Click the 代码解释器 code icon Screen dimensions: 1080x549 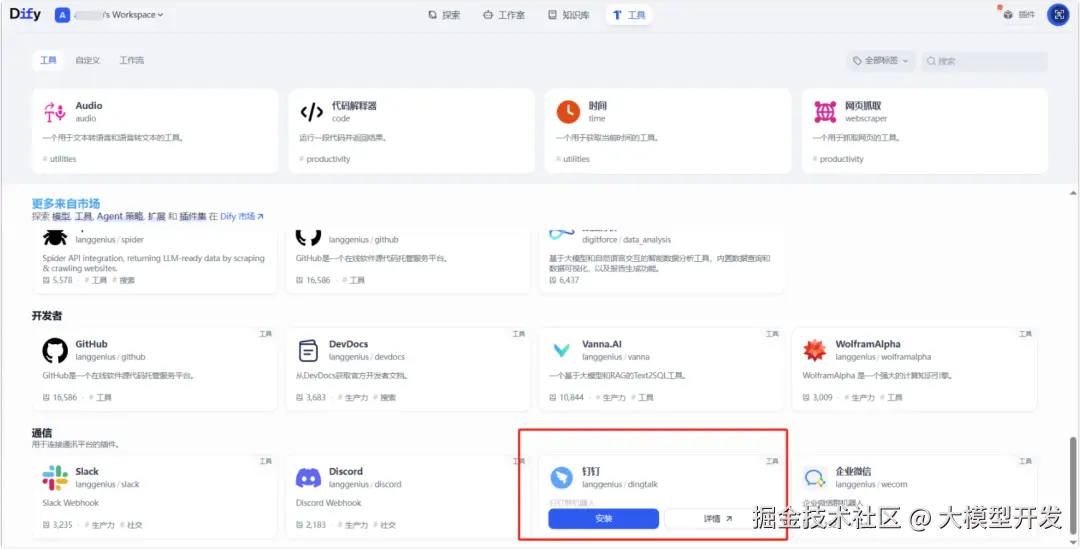coord(311,112)
